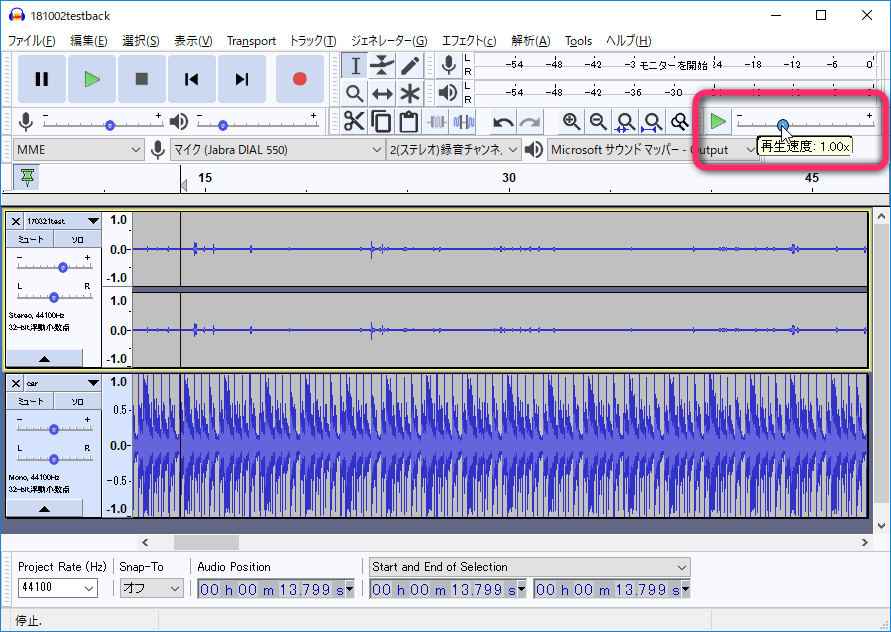Undo the last action

click(503, 122)
